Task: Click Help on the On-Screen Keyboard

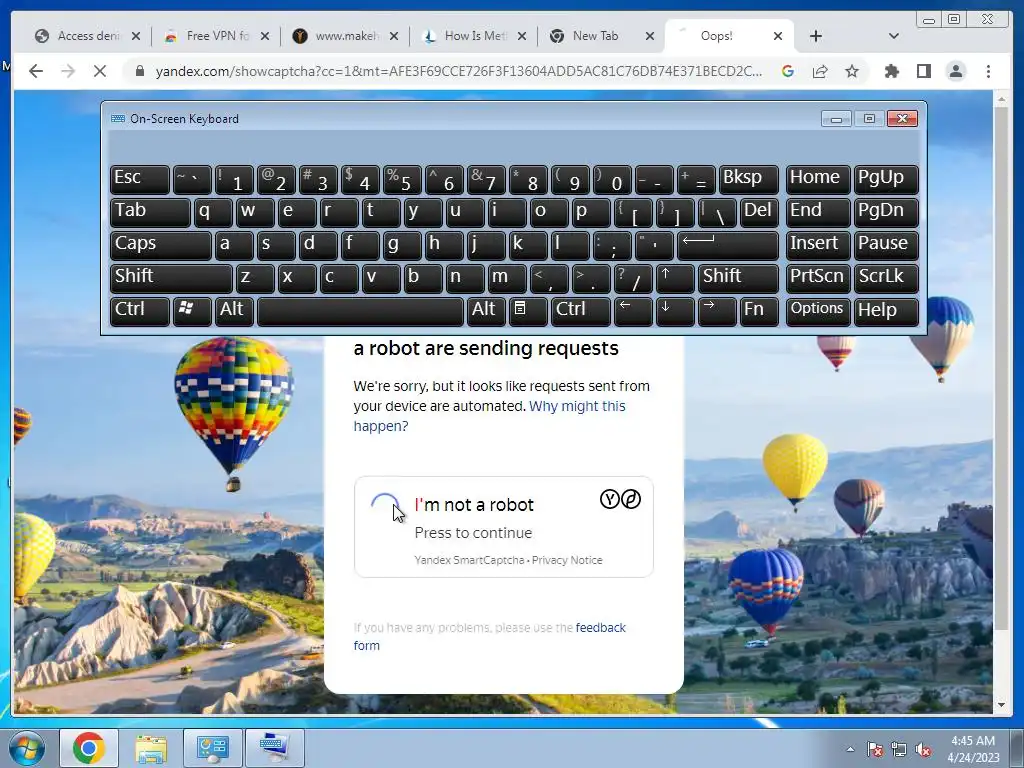Action: pos(886,311)
